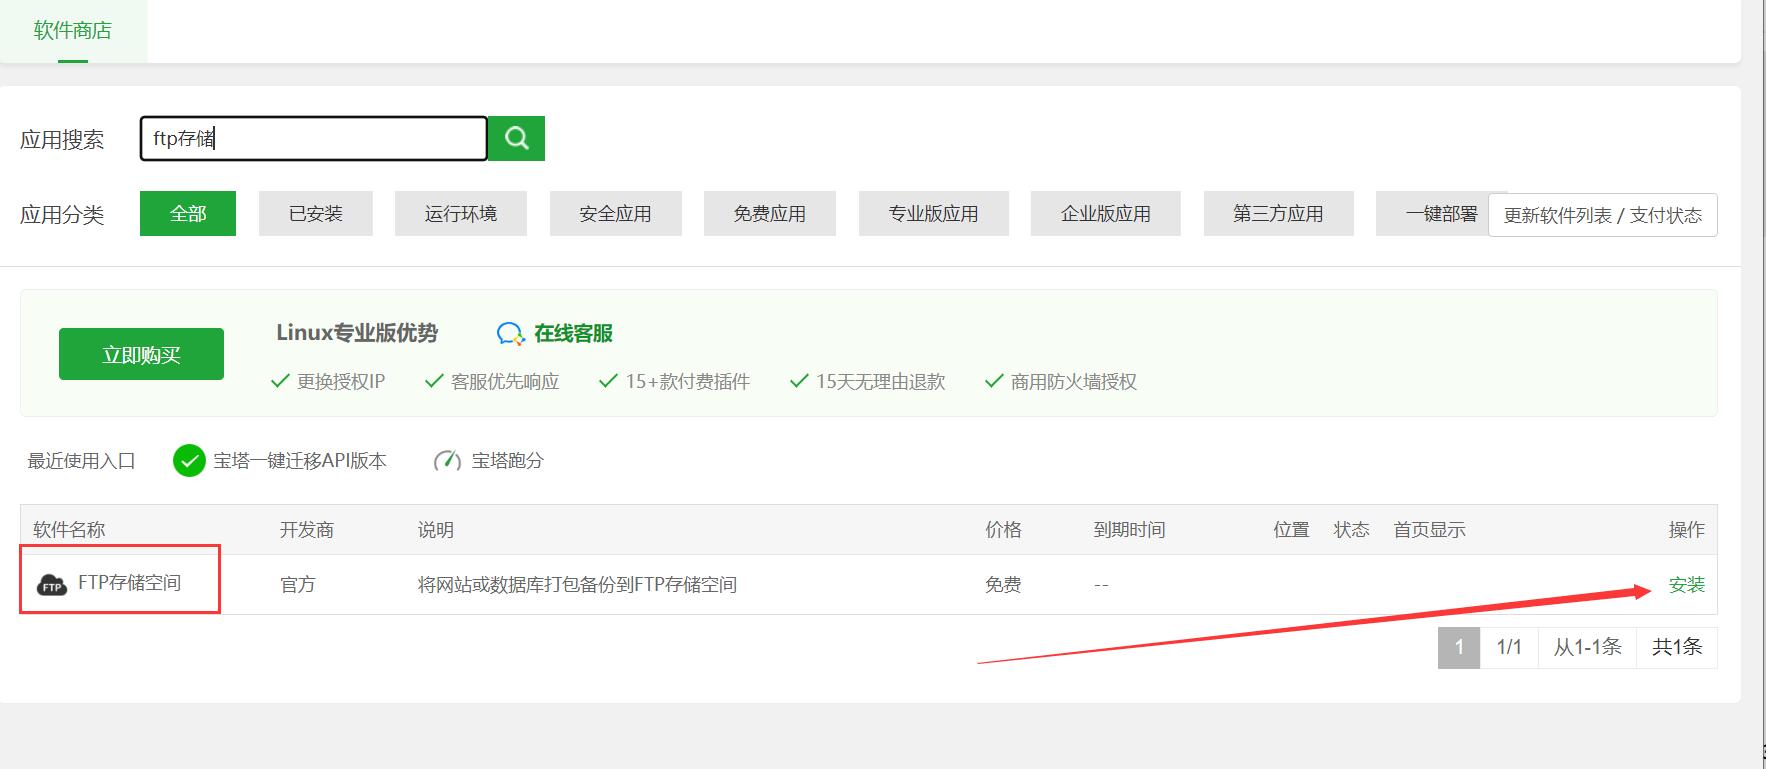The height and width of the screenshot is (769, 1766).
Task: Click the 价格 column header
Action: coord(1003,530)
